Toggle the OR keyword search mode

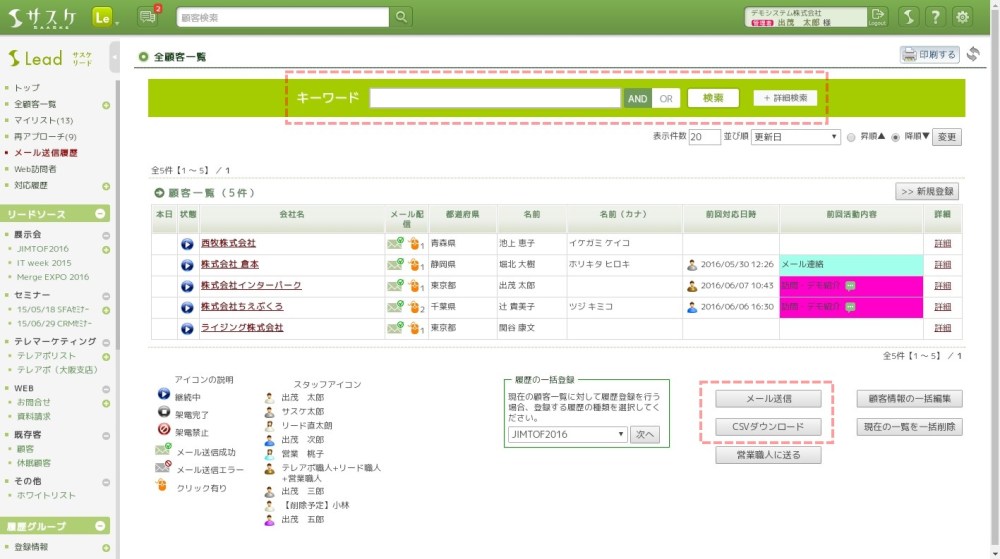[665, 98]
